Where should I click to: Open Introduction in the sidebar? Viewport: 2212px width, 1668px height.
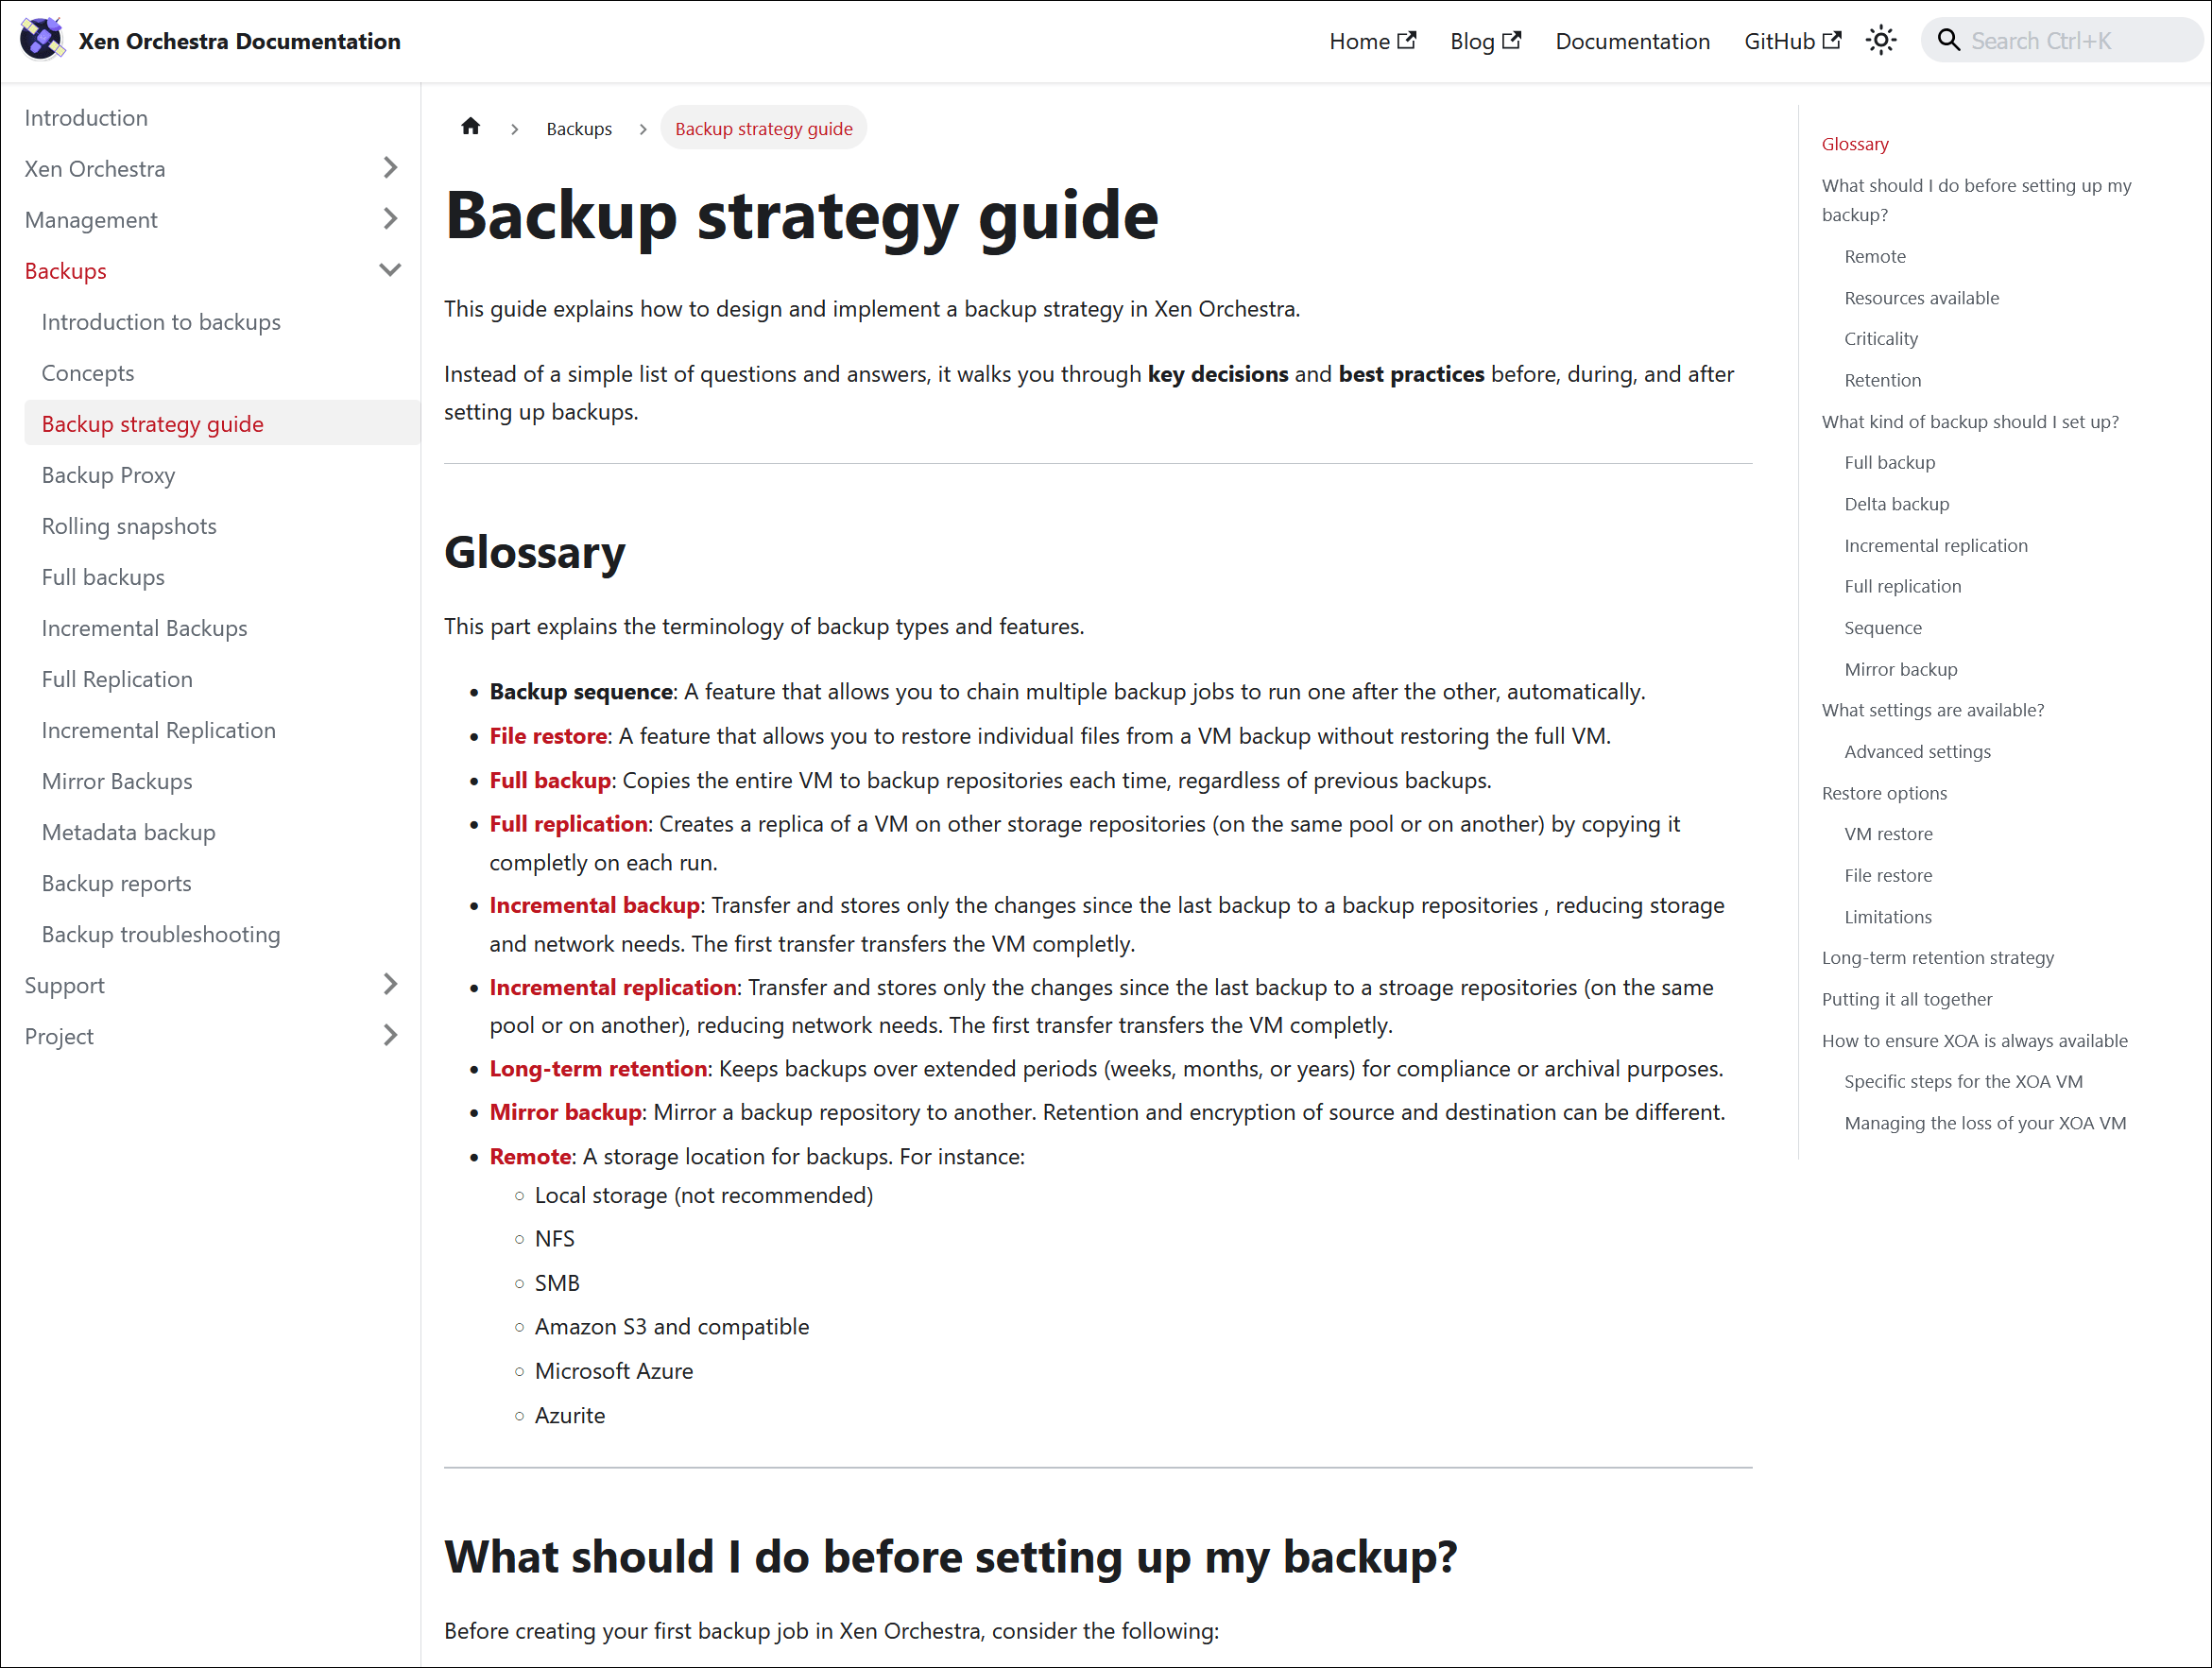86,118
